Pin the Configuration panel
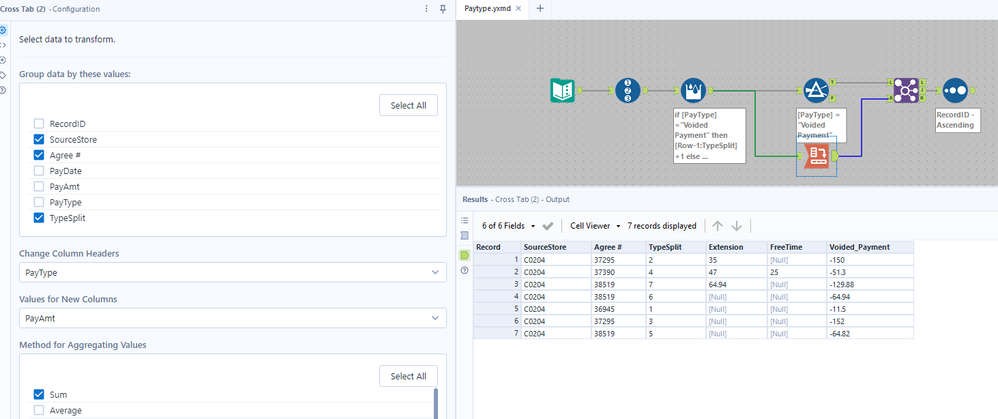Image resolution: width=998 pixels, height=419 pixels. click(443, 9)
